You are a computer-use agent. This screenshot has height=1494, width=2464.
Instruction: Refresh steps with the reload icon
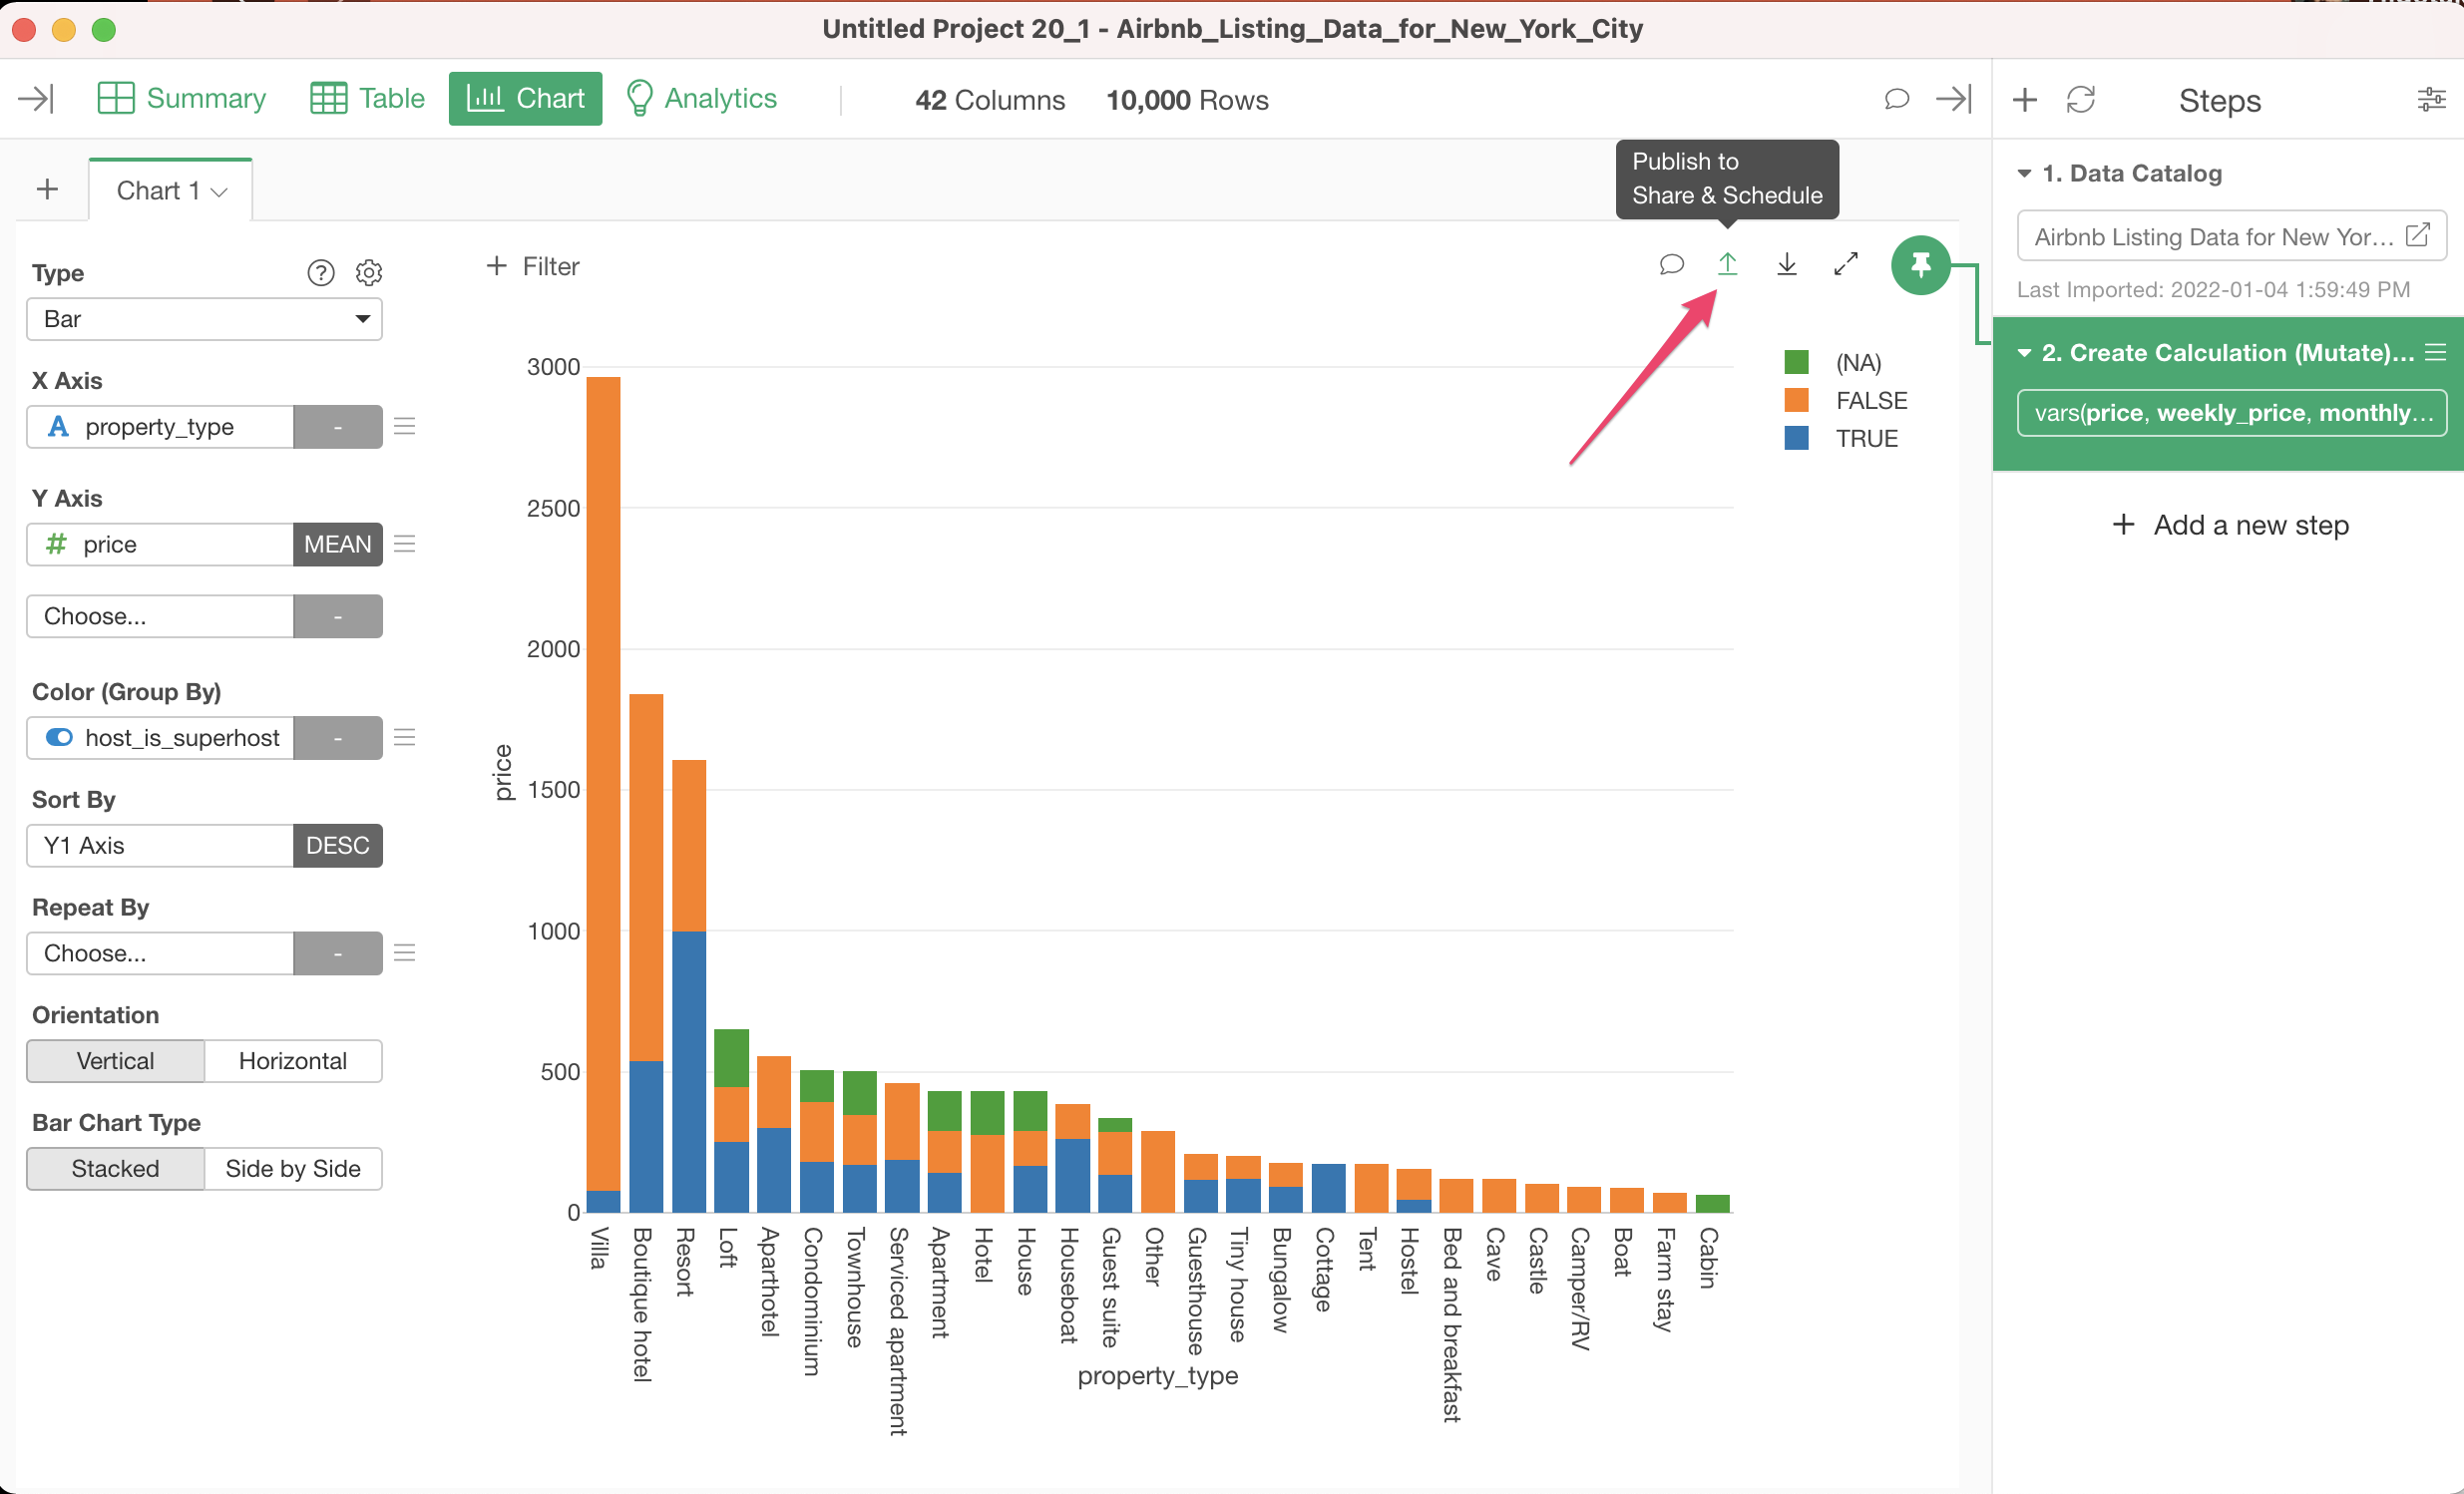coord(2080,100)
